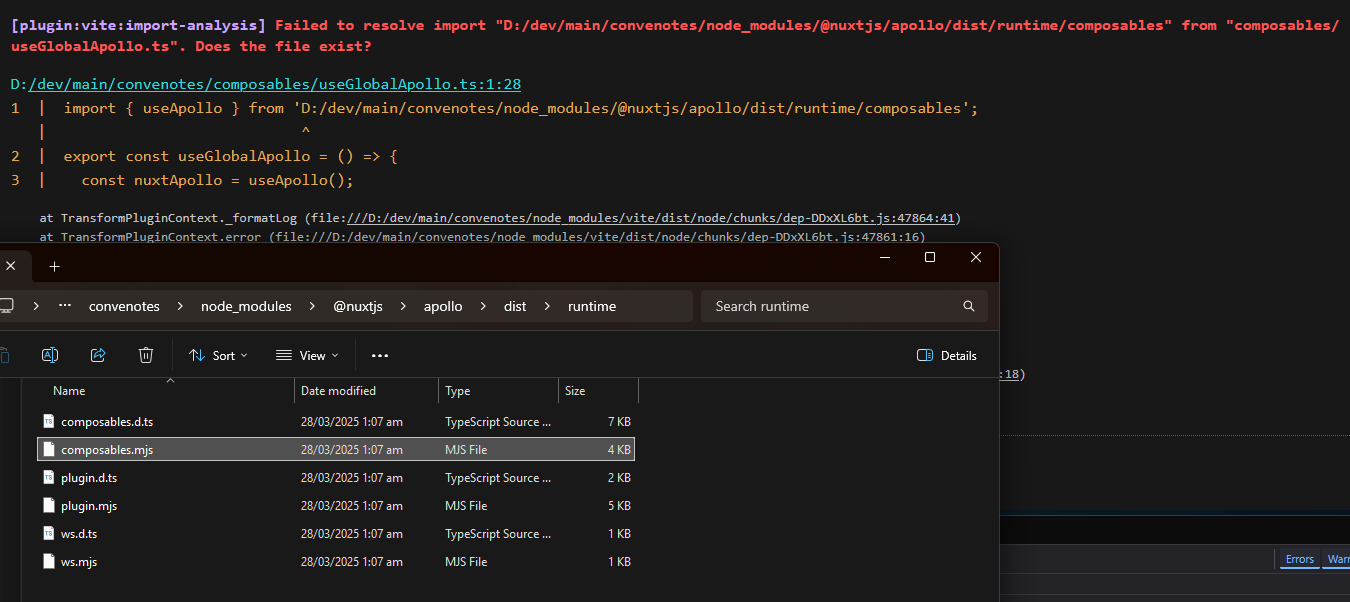Open useGlobalApollo.ts:1:28 file link in error overlay
Viewport: 1350px width, 602px height.
tap(275, 85)
